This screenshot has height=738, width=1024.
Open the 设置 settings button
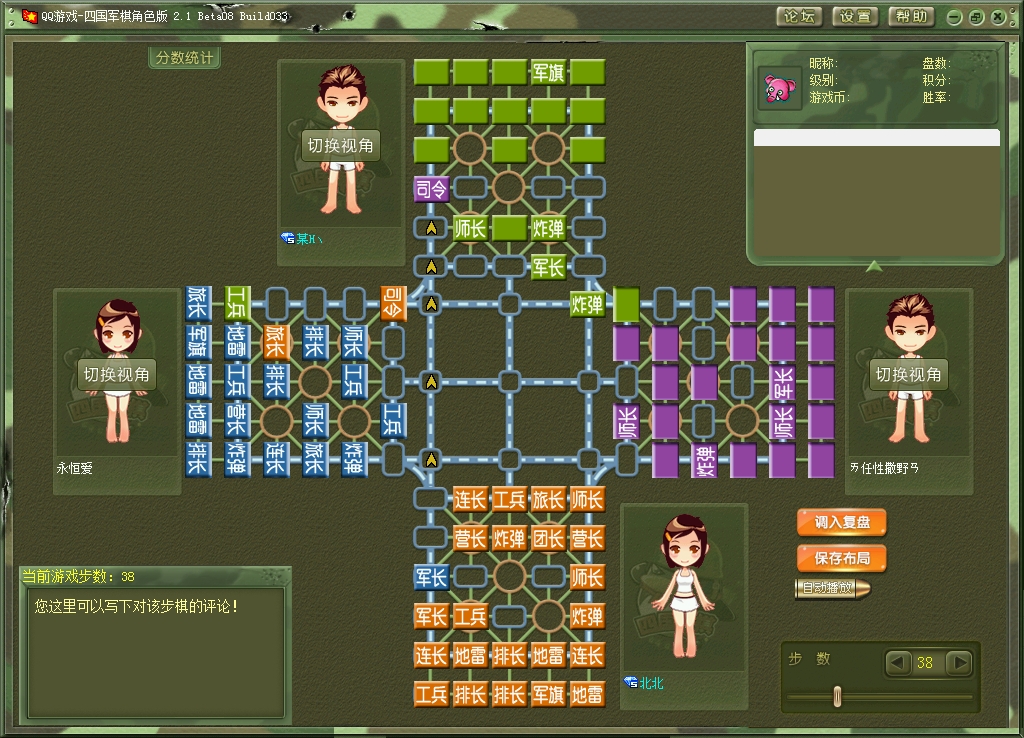855,16
